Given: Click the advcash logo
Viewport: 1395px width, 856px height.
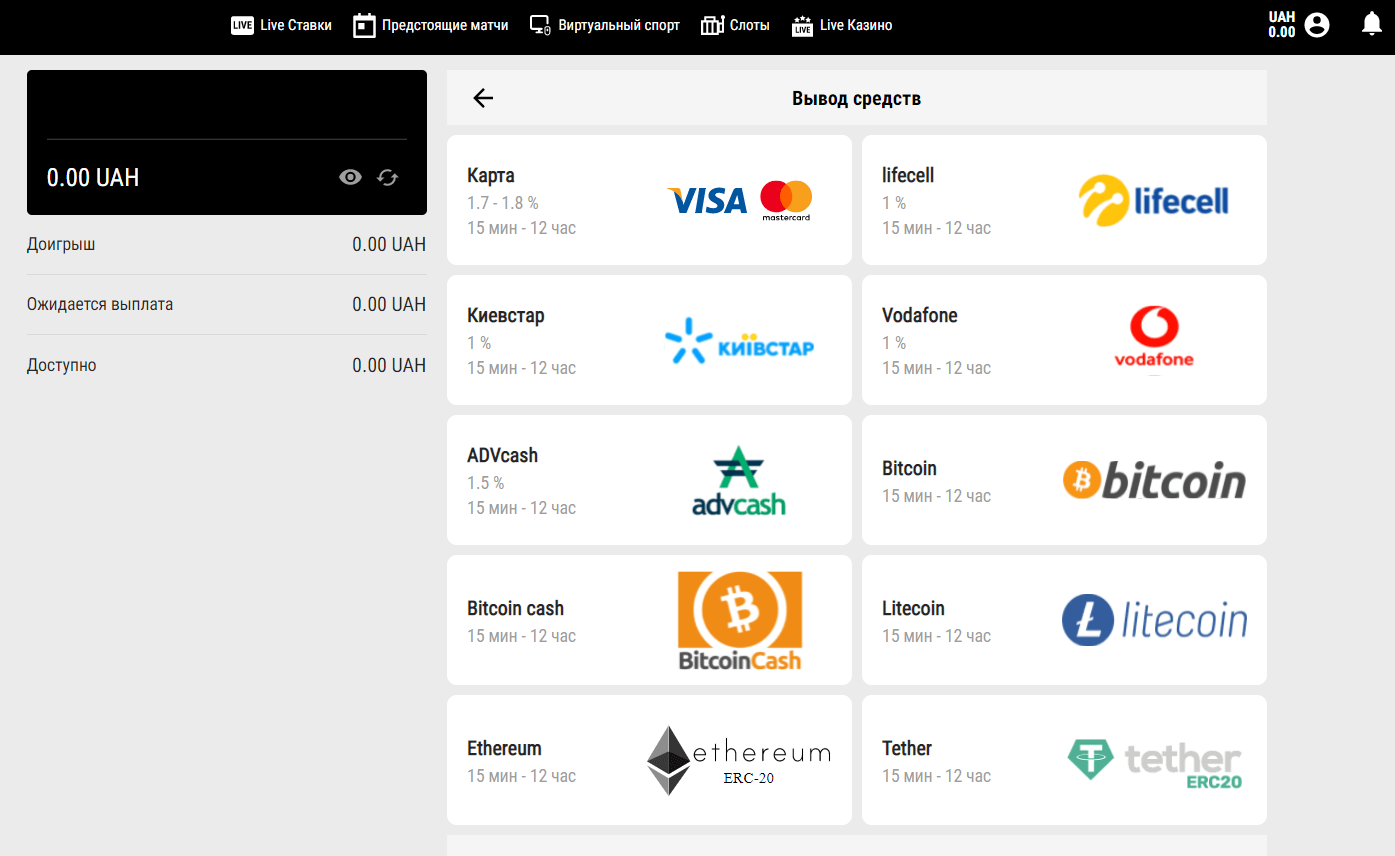Looking at the screenshot, I should (x=739, y=480).
